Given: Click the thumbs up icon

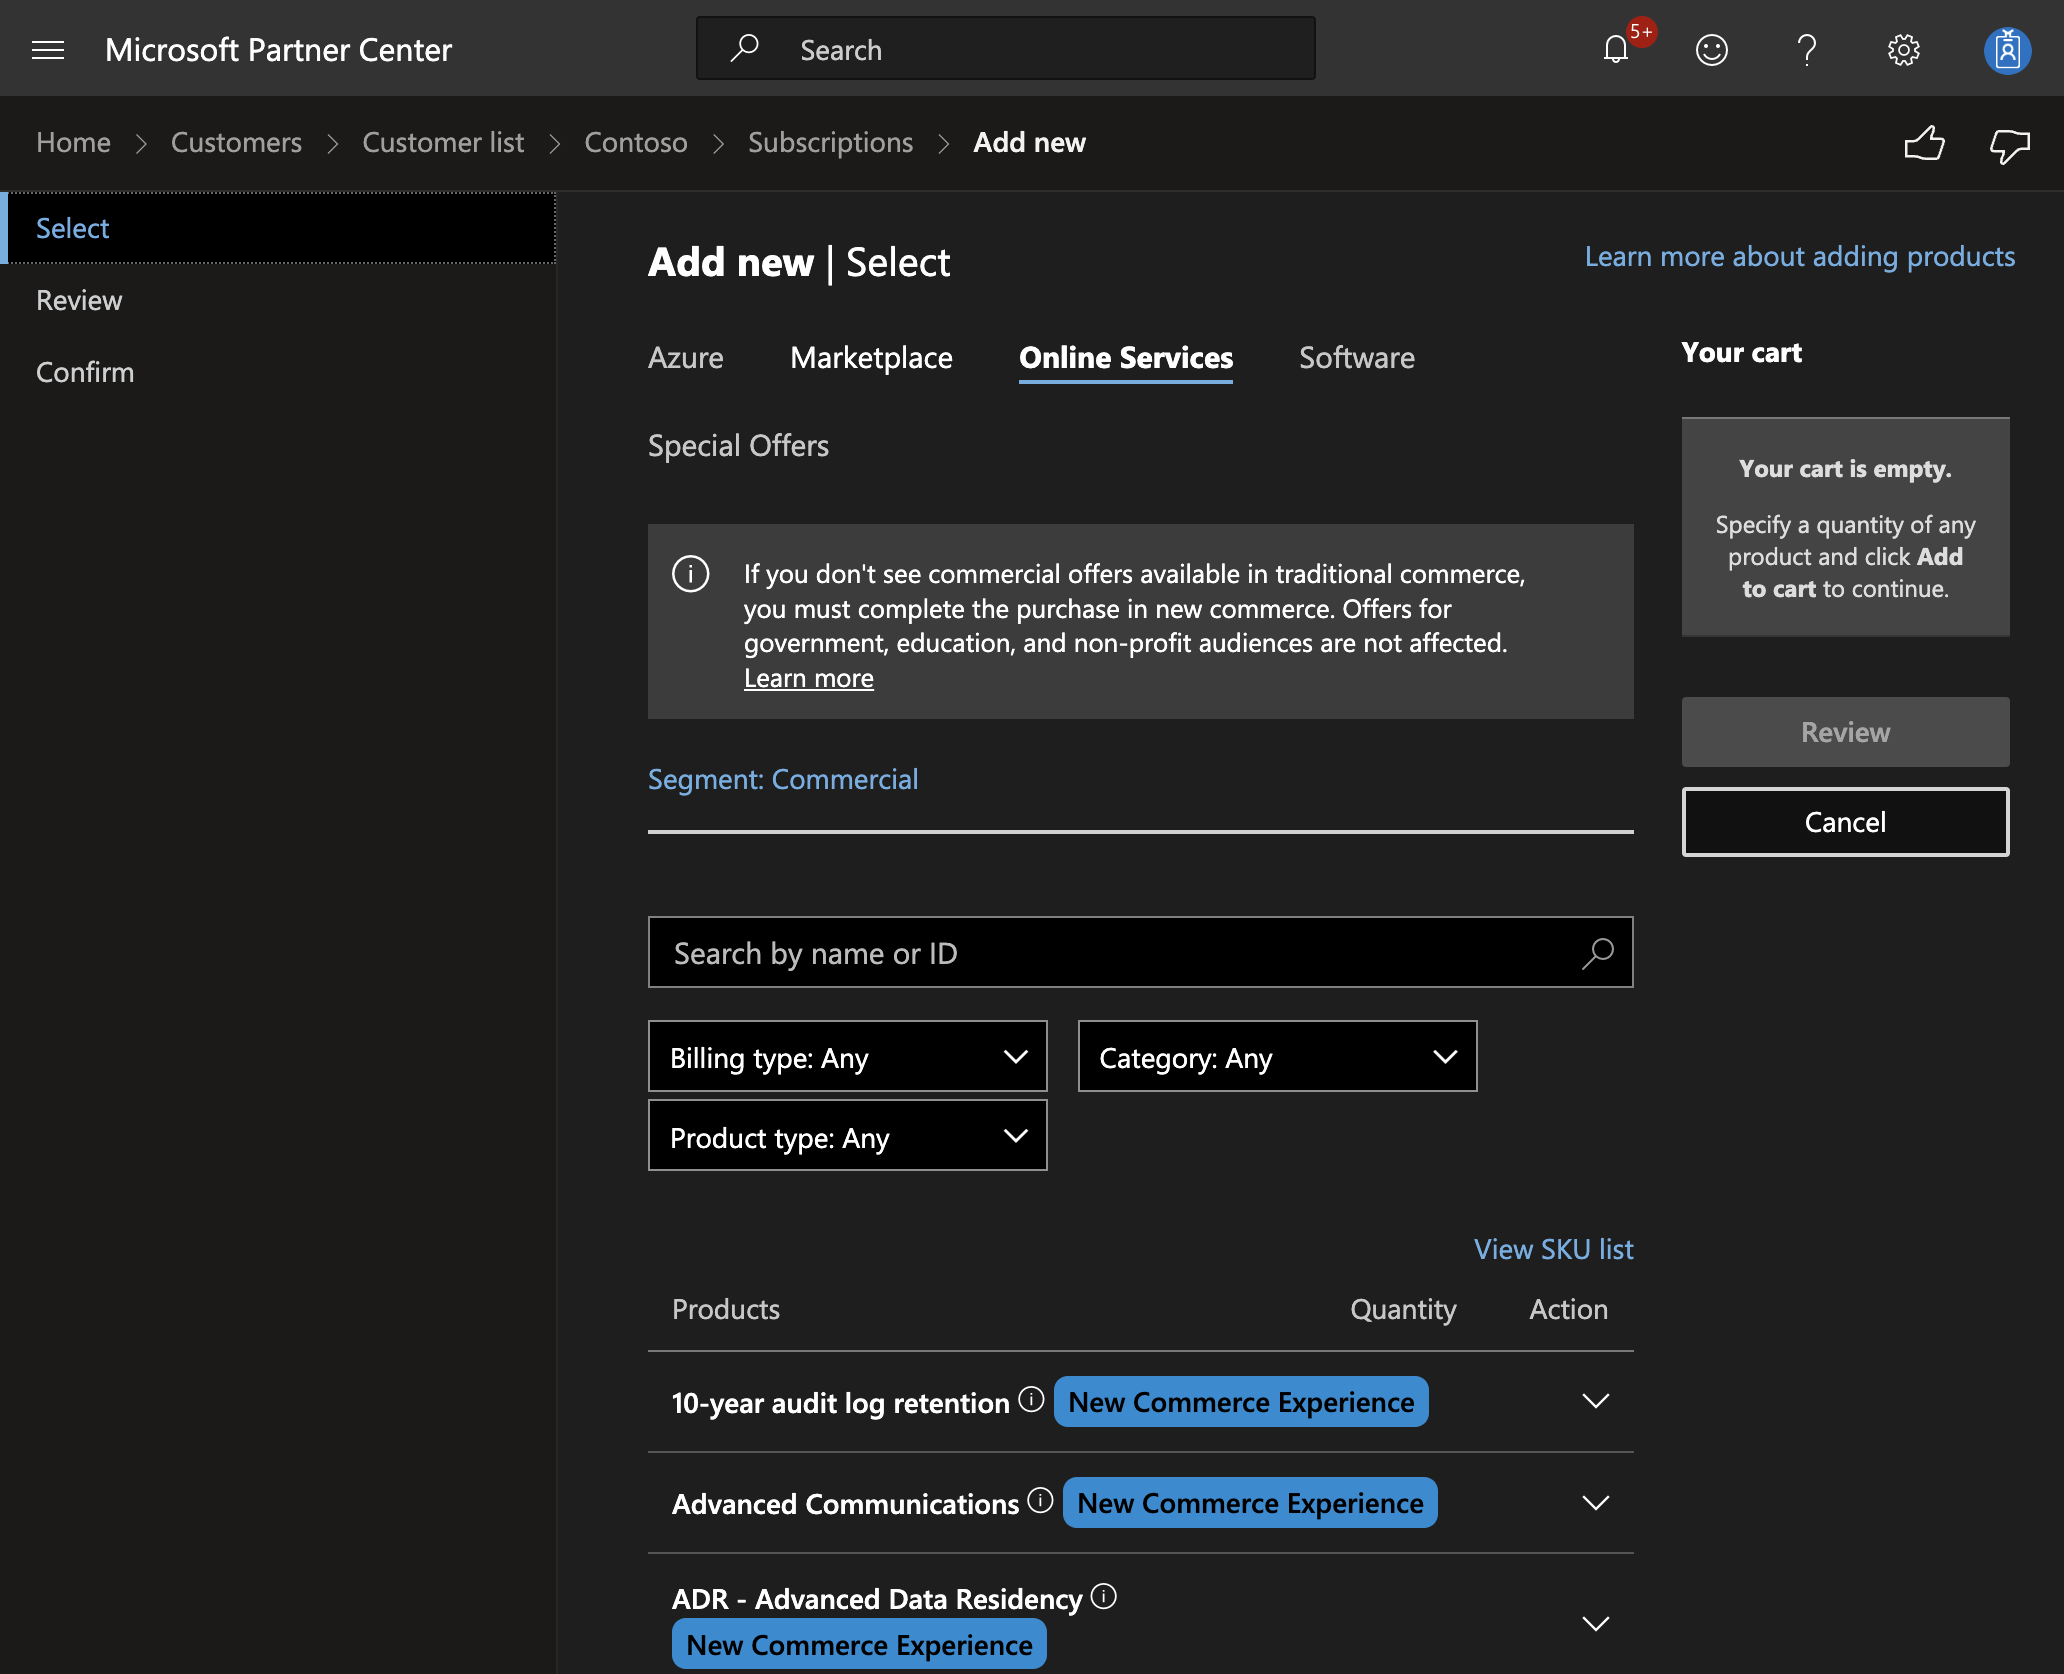Looking at the screenshot, I should 1925,144.
